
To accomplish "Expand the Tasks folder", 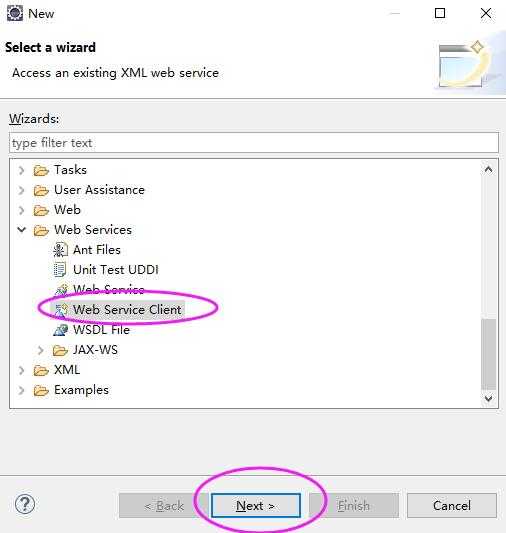I will 21,170.
